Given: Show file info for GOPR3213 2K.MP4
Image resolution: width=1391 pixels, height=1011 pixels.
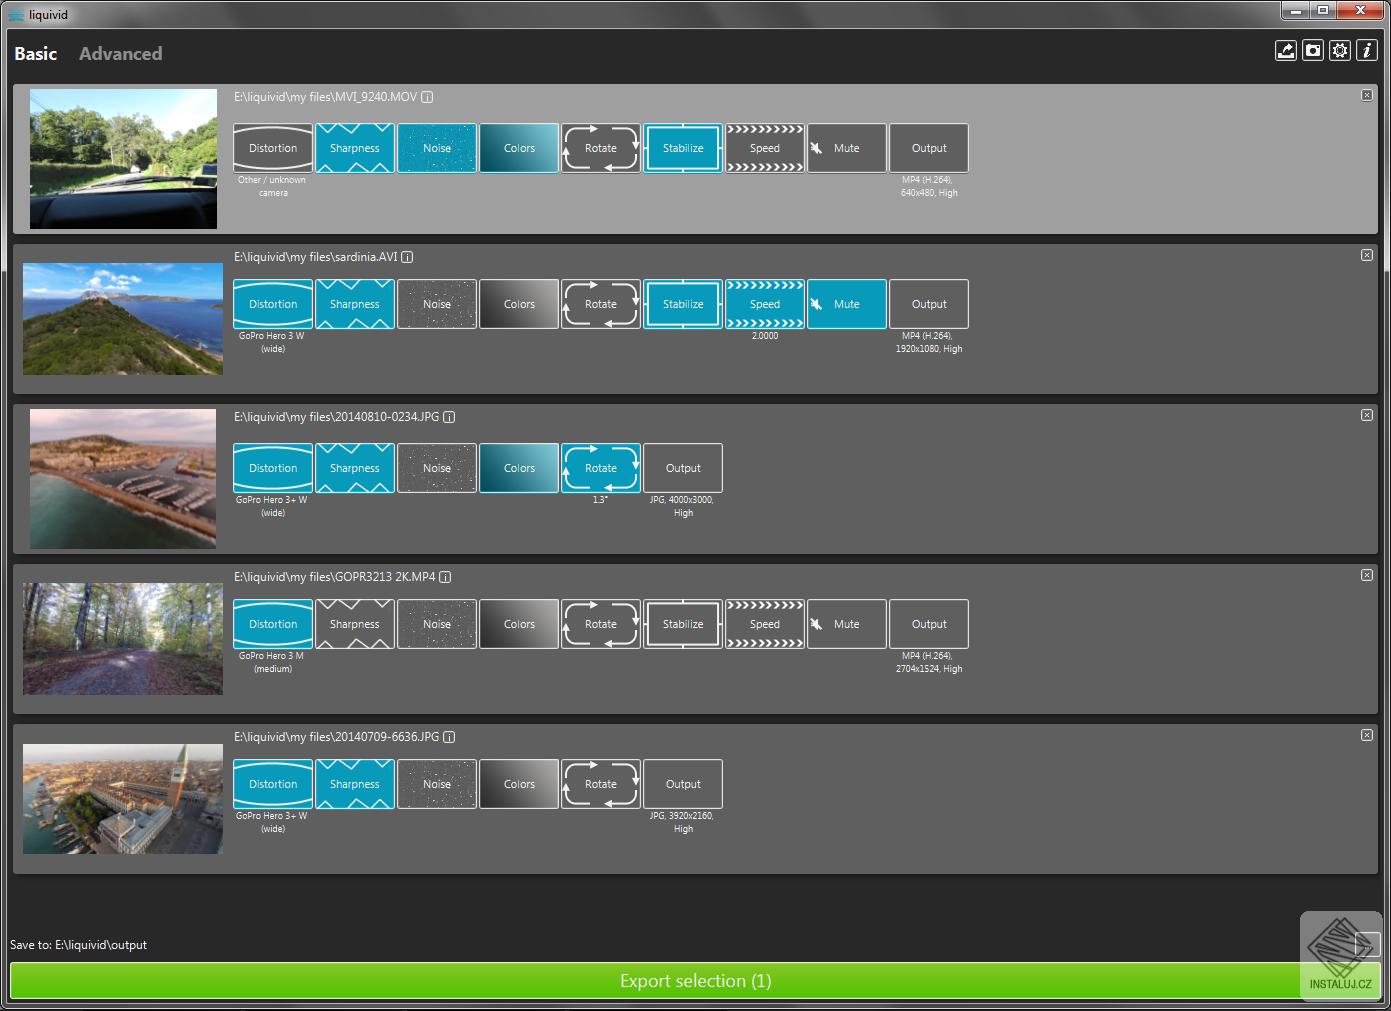Looking at the screenshot, I should (x=446, y=577).
